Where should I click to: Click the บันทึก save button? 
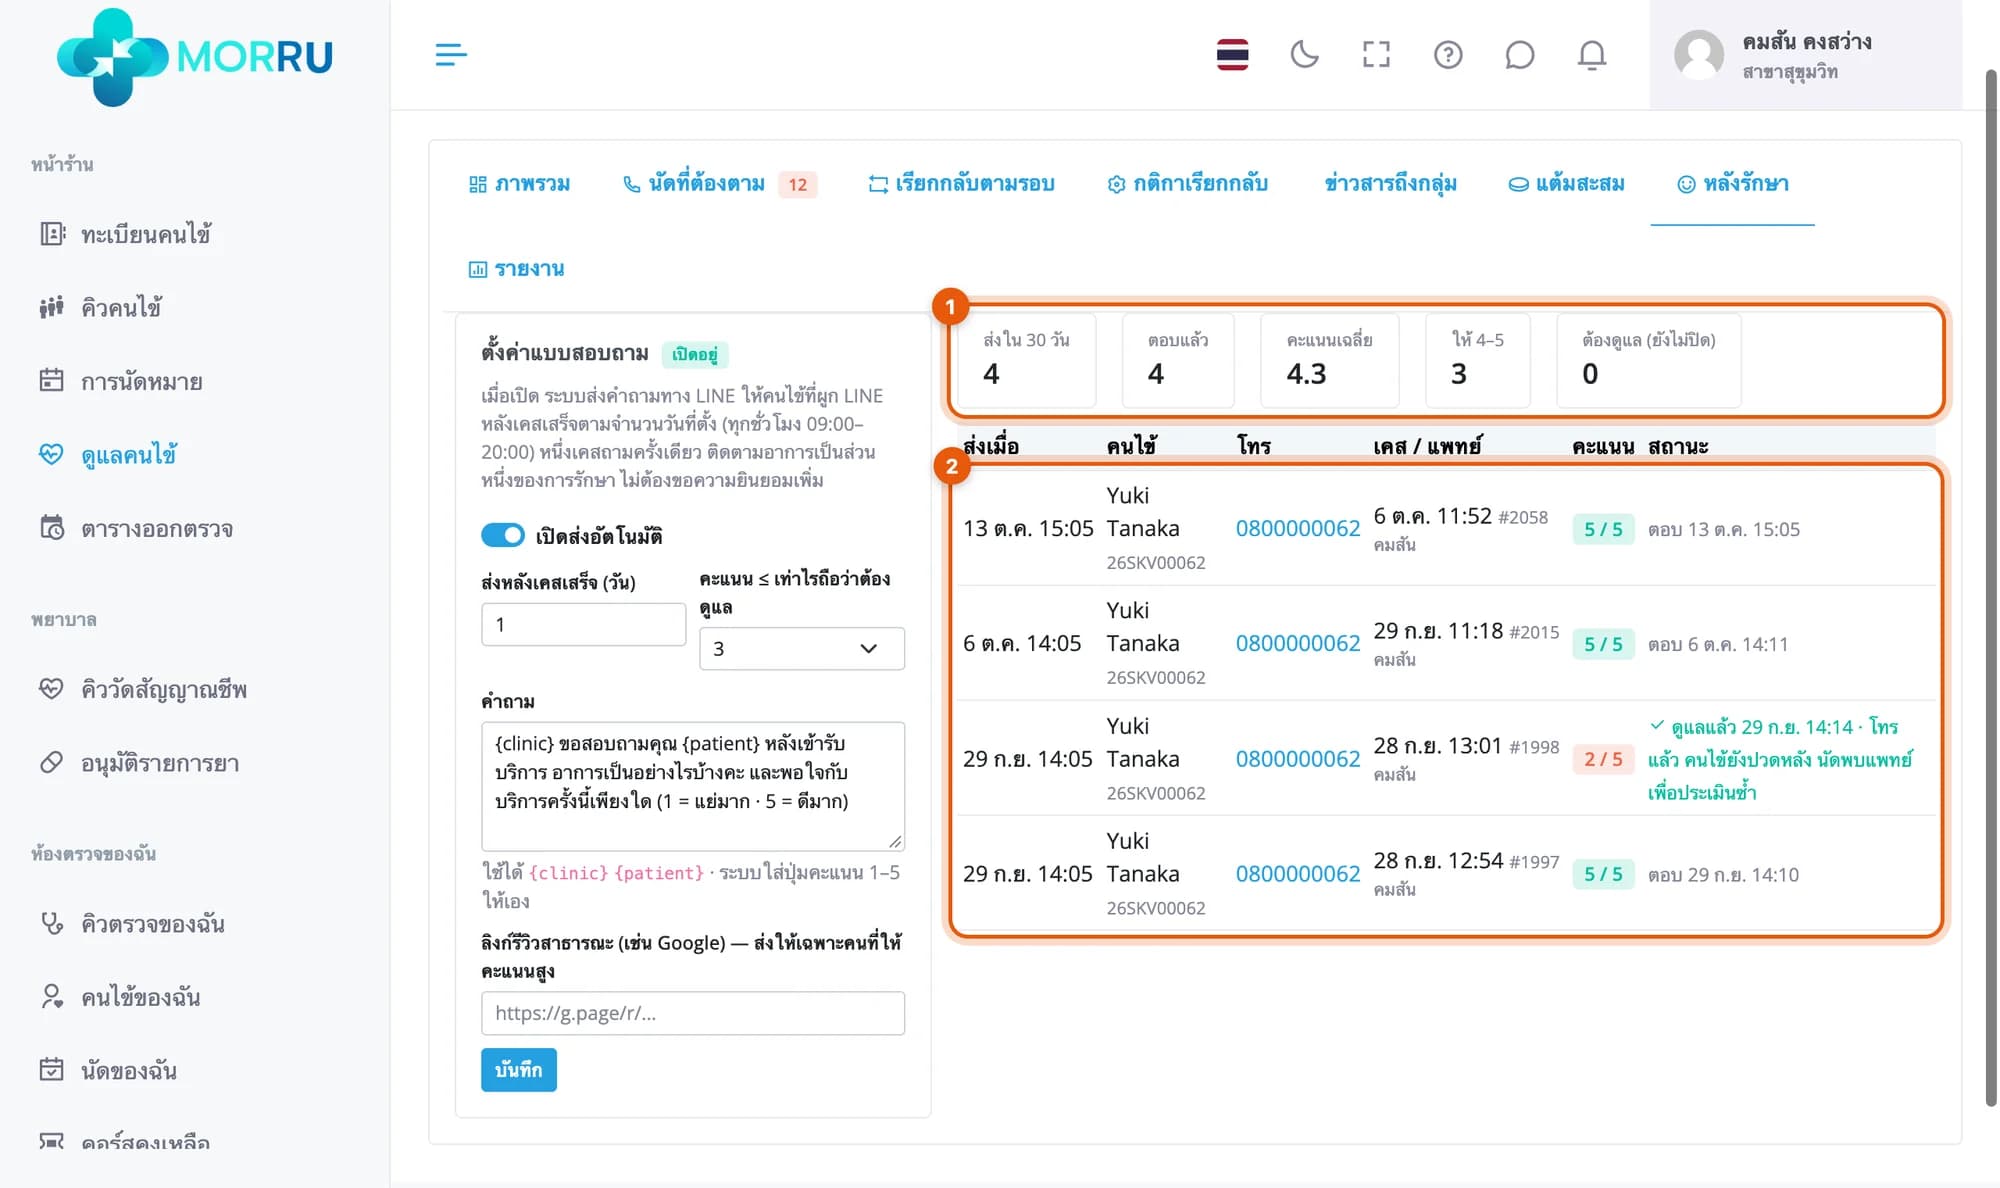click(x=518, y=1070)
